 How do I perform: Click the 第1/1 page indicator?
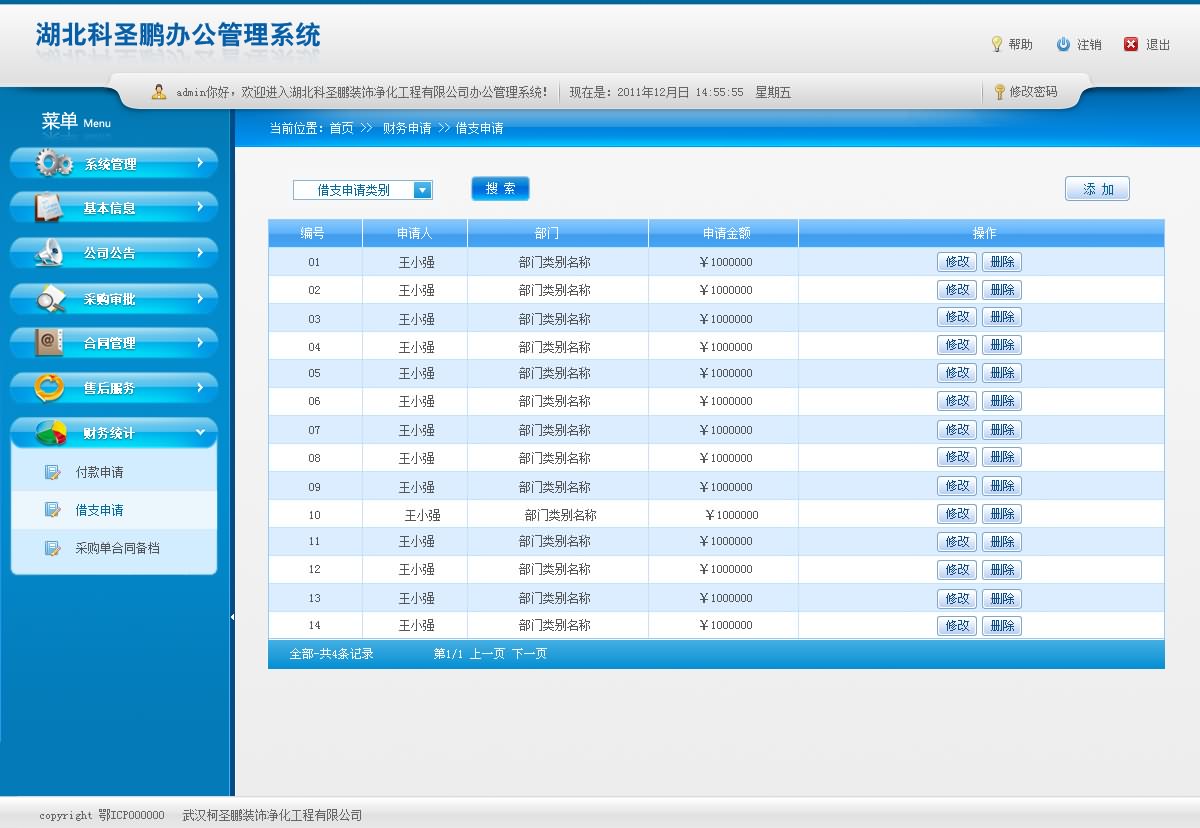pos(448,654)
